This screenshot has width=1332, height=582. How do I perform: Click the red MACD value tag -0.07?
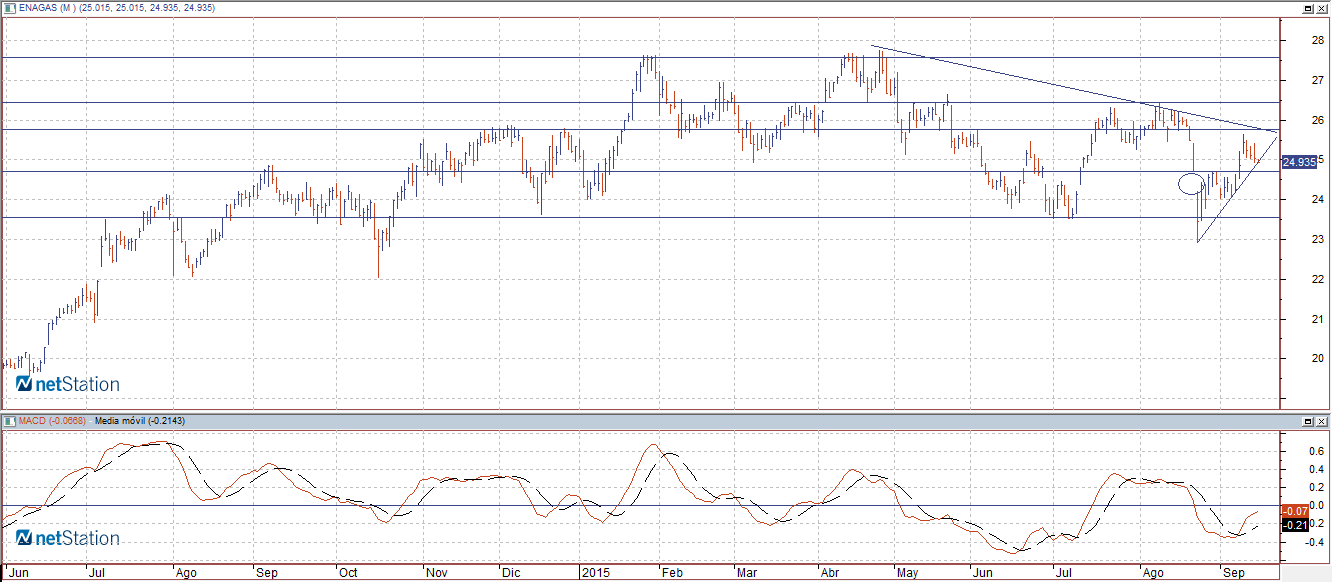(1295, 511)
